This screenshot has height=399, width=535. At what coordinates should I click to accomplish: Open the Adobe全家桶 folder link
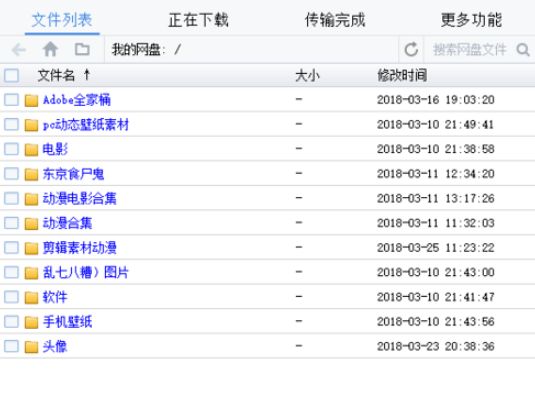[x=77, y=100]
